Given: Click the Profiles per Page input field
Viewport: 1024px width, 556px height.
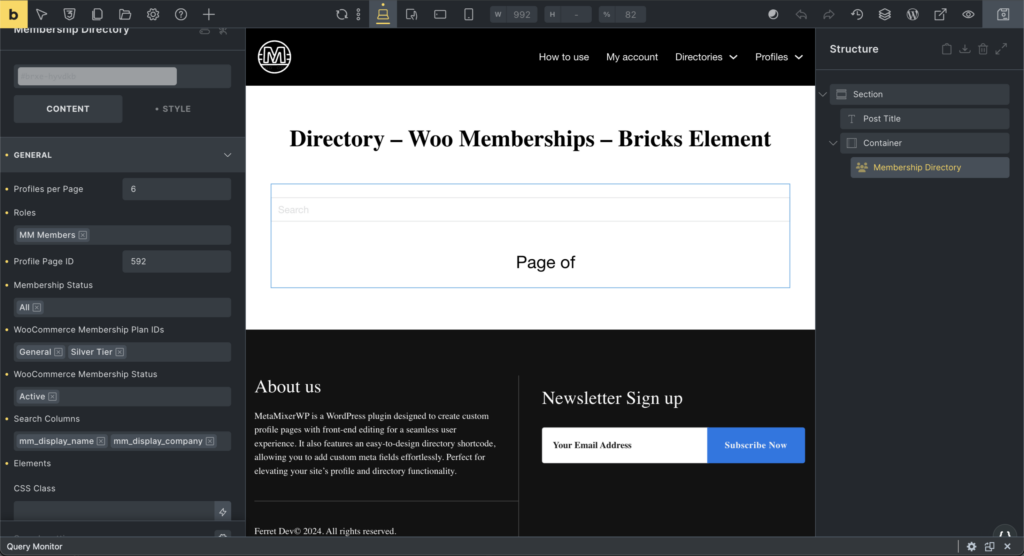Looking at the screenshot, I should (x=176, y=189).
